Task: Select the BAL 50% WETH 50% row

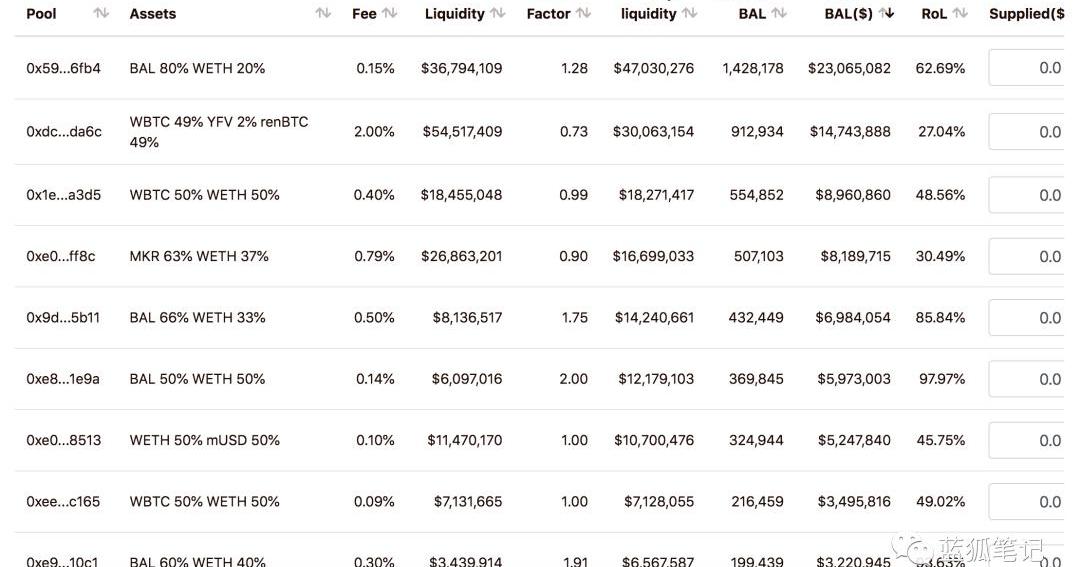Action: [x=197, y=379]
